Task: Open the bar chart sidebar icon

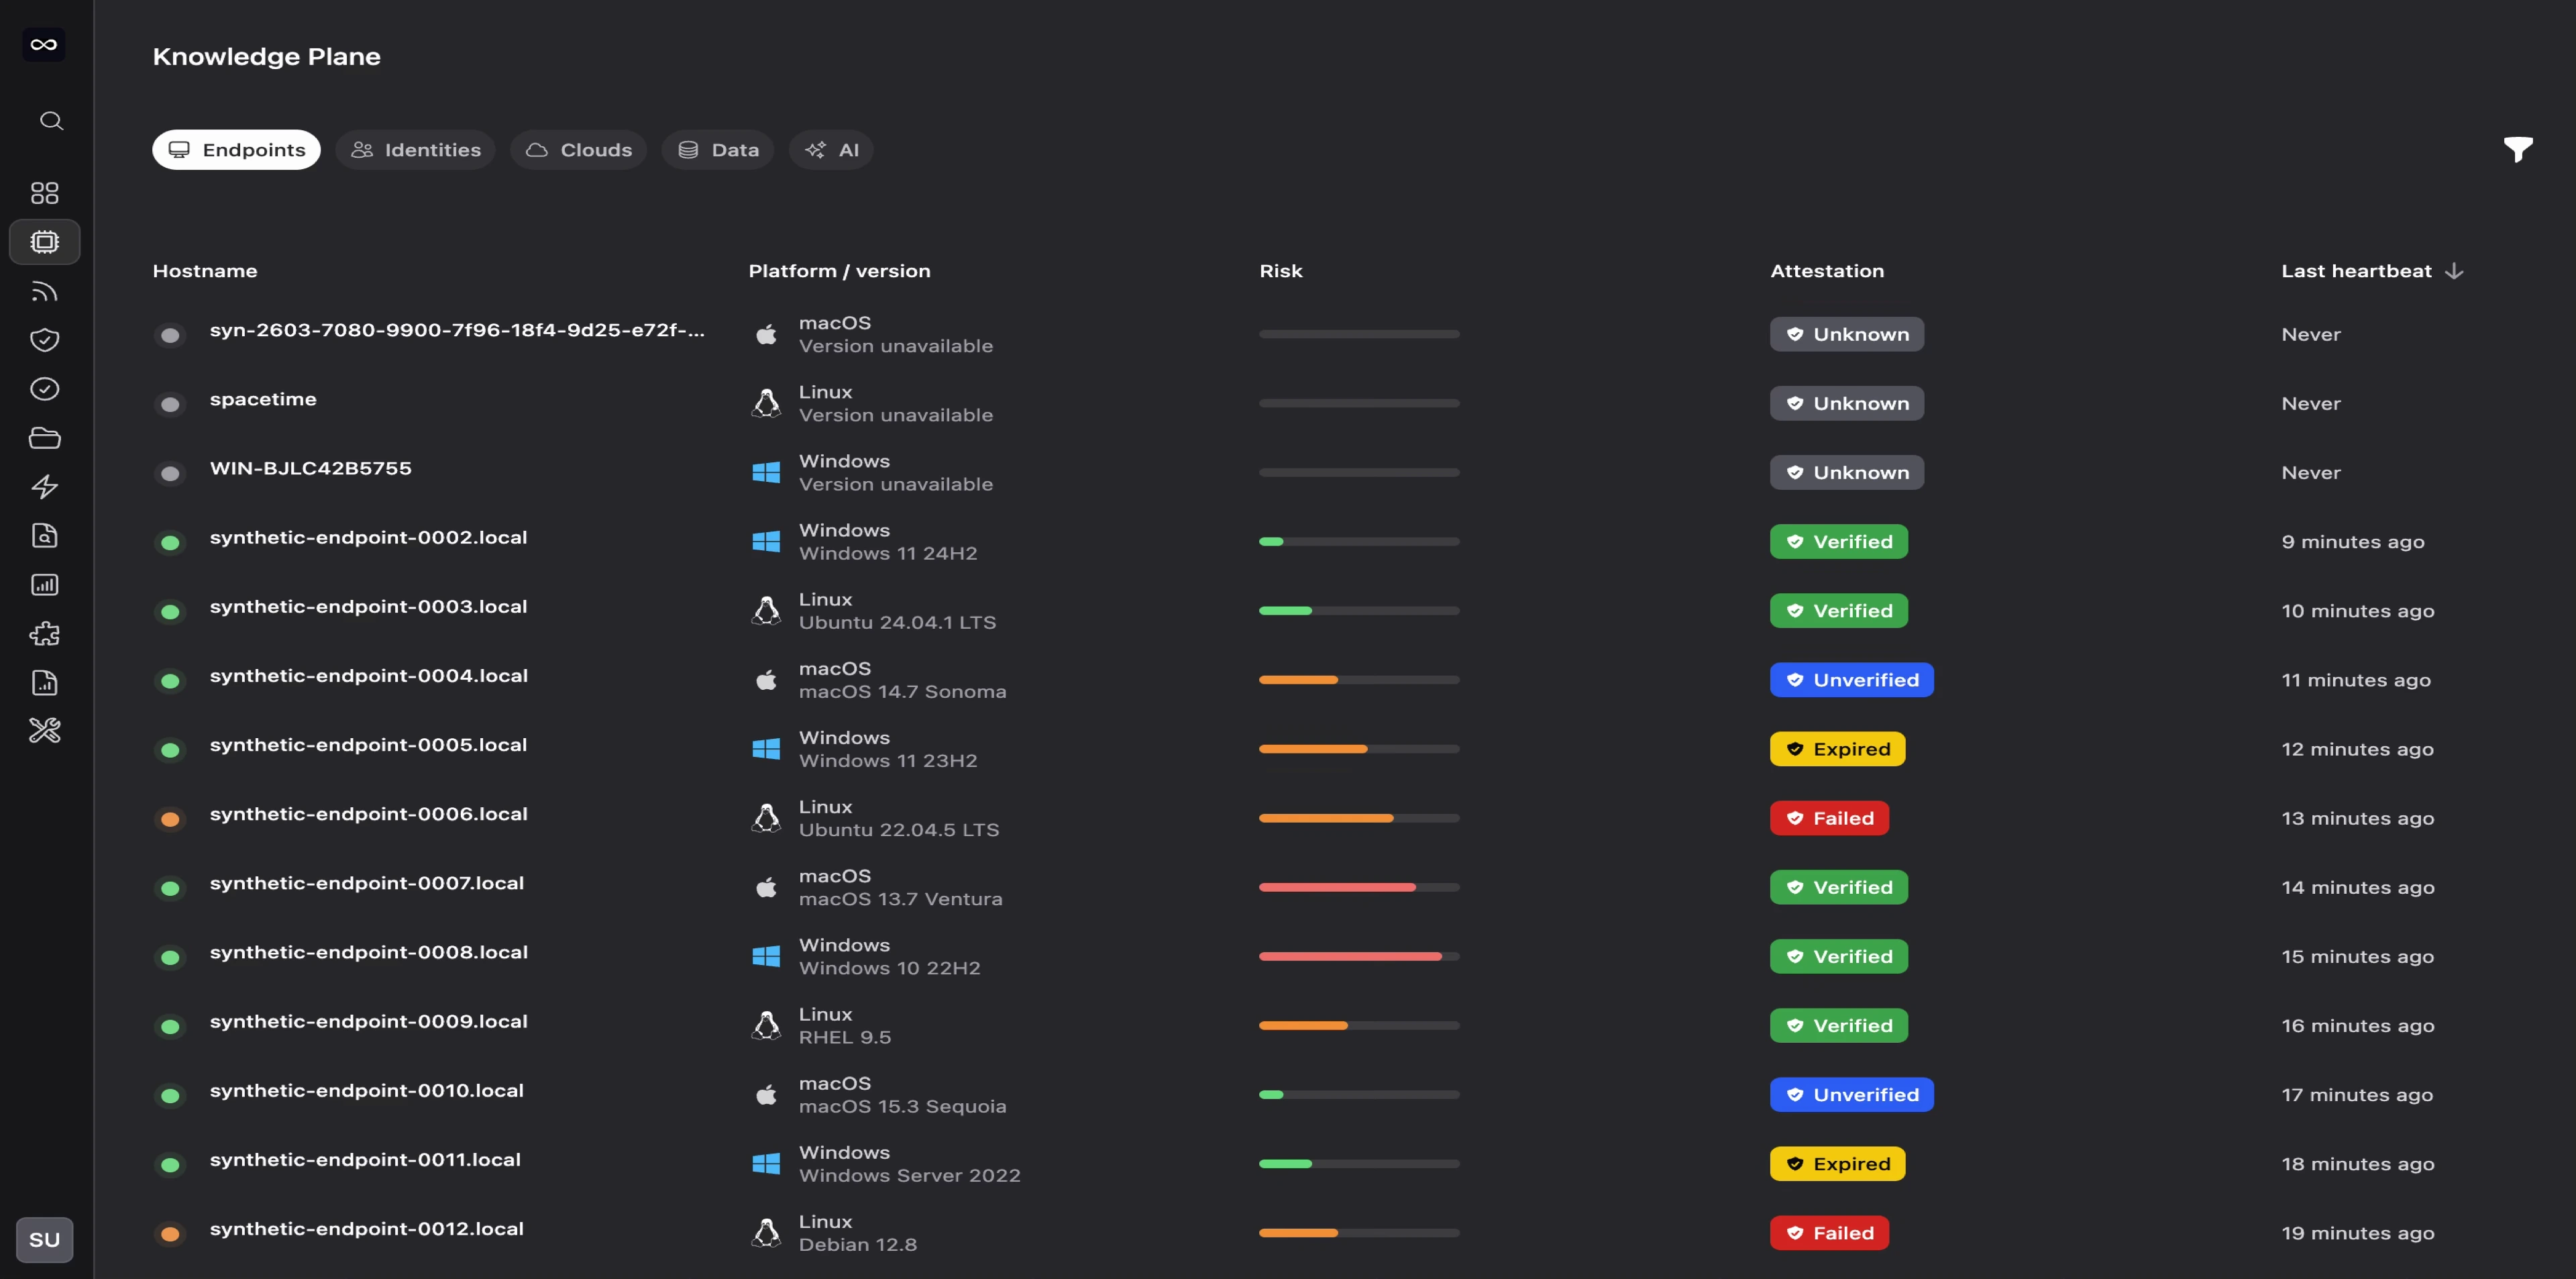Action: (44, 585)
